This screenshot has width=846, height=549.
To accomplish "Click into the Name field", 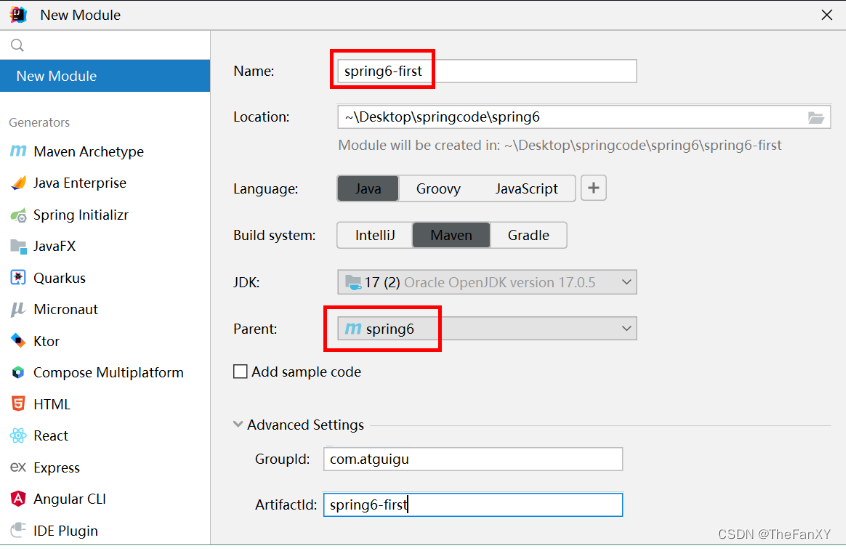I will pyautogui.click(x=487, y=71).
